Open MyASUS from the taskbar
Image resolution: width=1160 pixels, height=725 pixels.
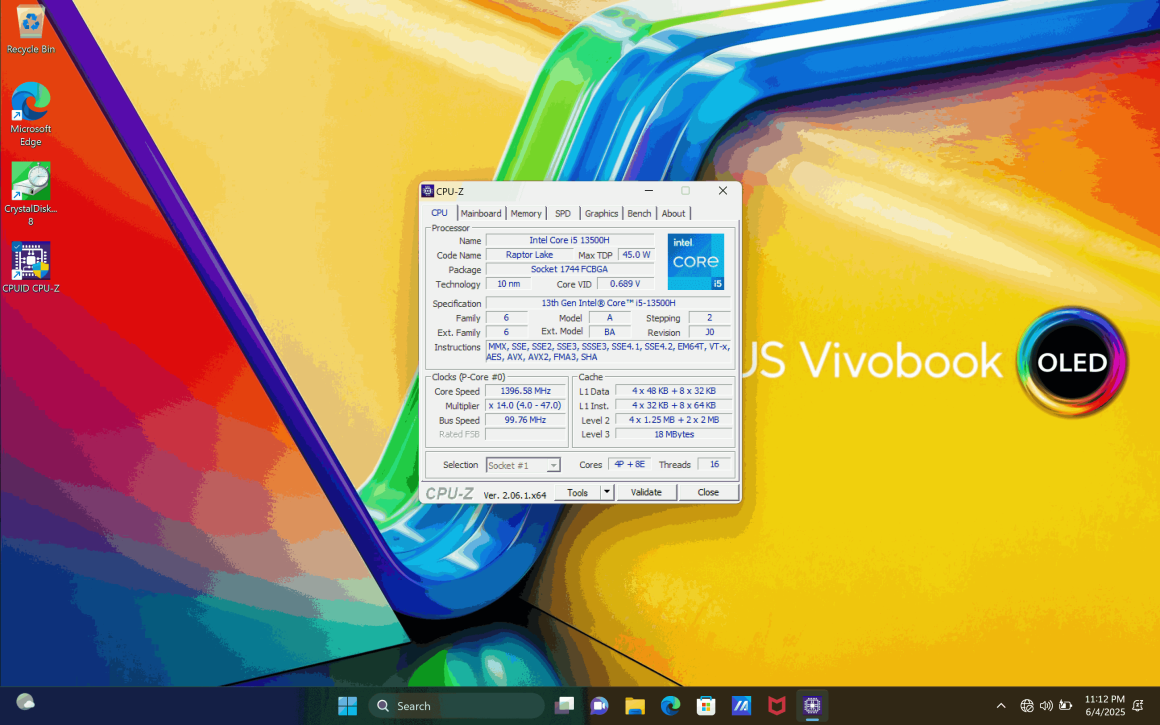[x=741, y=705]
